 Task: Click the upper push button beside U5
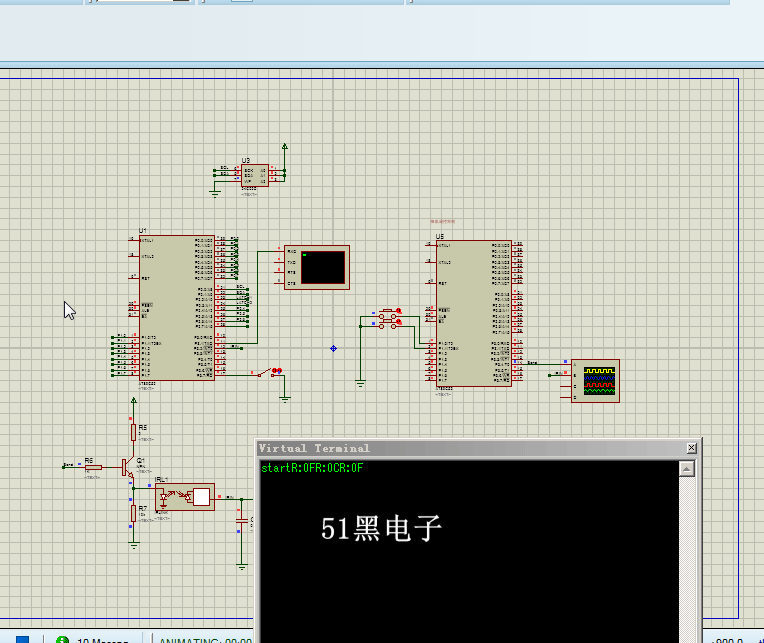(x=388, y=313)
